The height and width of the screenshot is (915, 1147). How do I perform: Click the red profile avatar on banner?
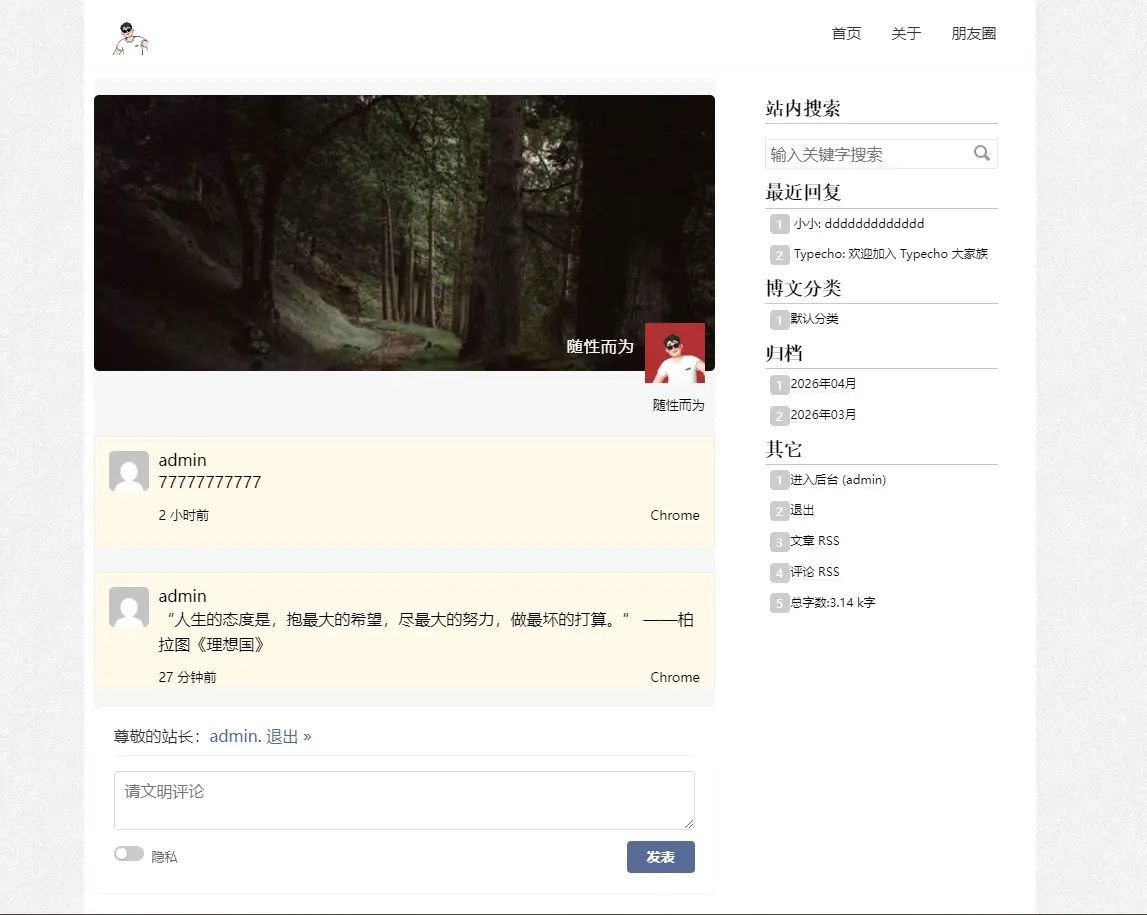[x=674, y=353]
